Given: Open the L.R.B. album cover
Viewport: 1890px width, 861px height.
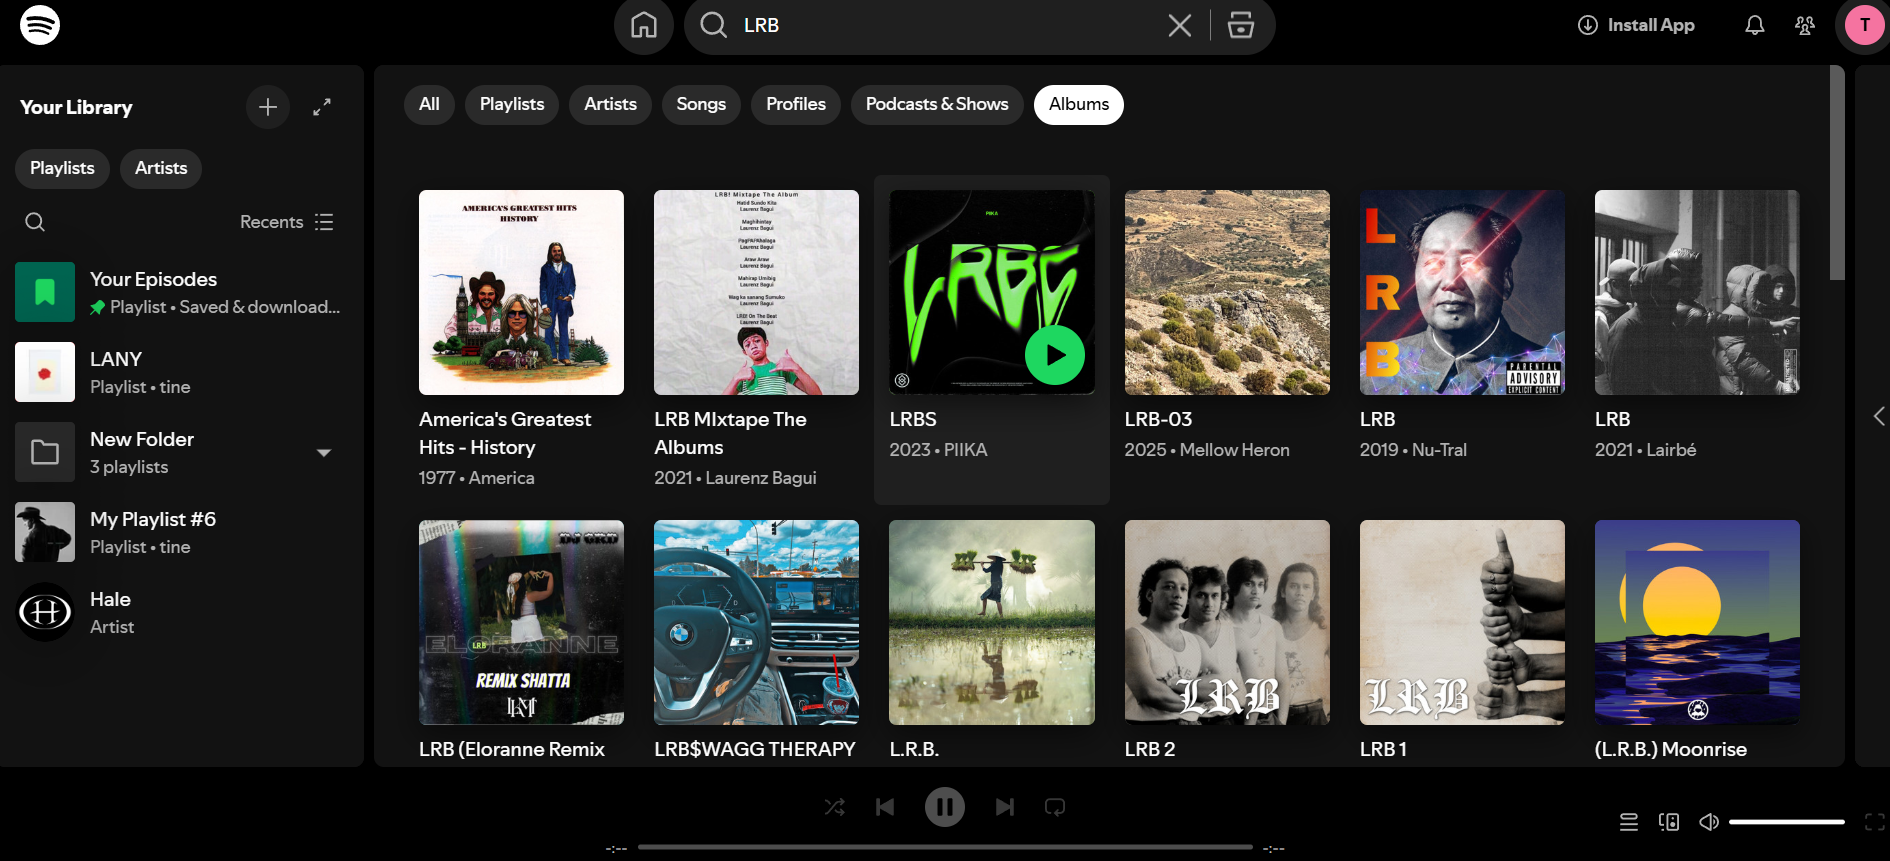Looking at the screenshot, I should [992, 622].
